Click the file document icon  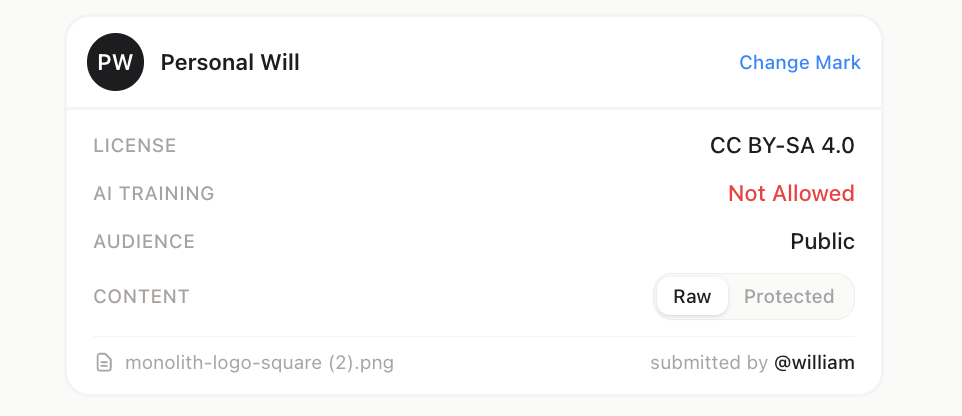click(104, 362)
